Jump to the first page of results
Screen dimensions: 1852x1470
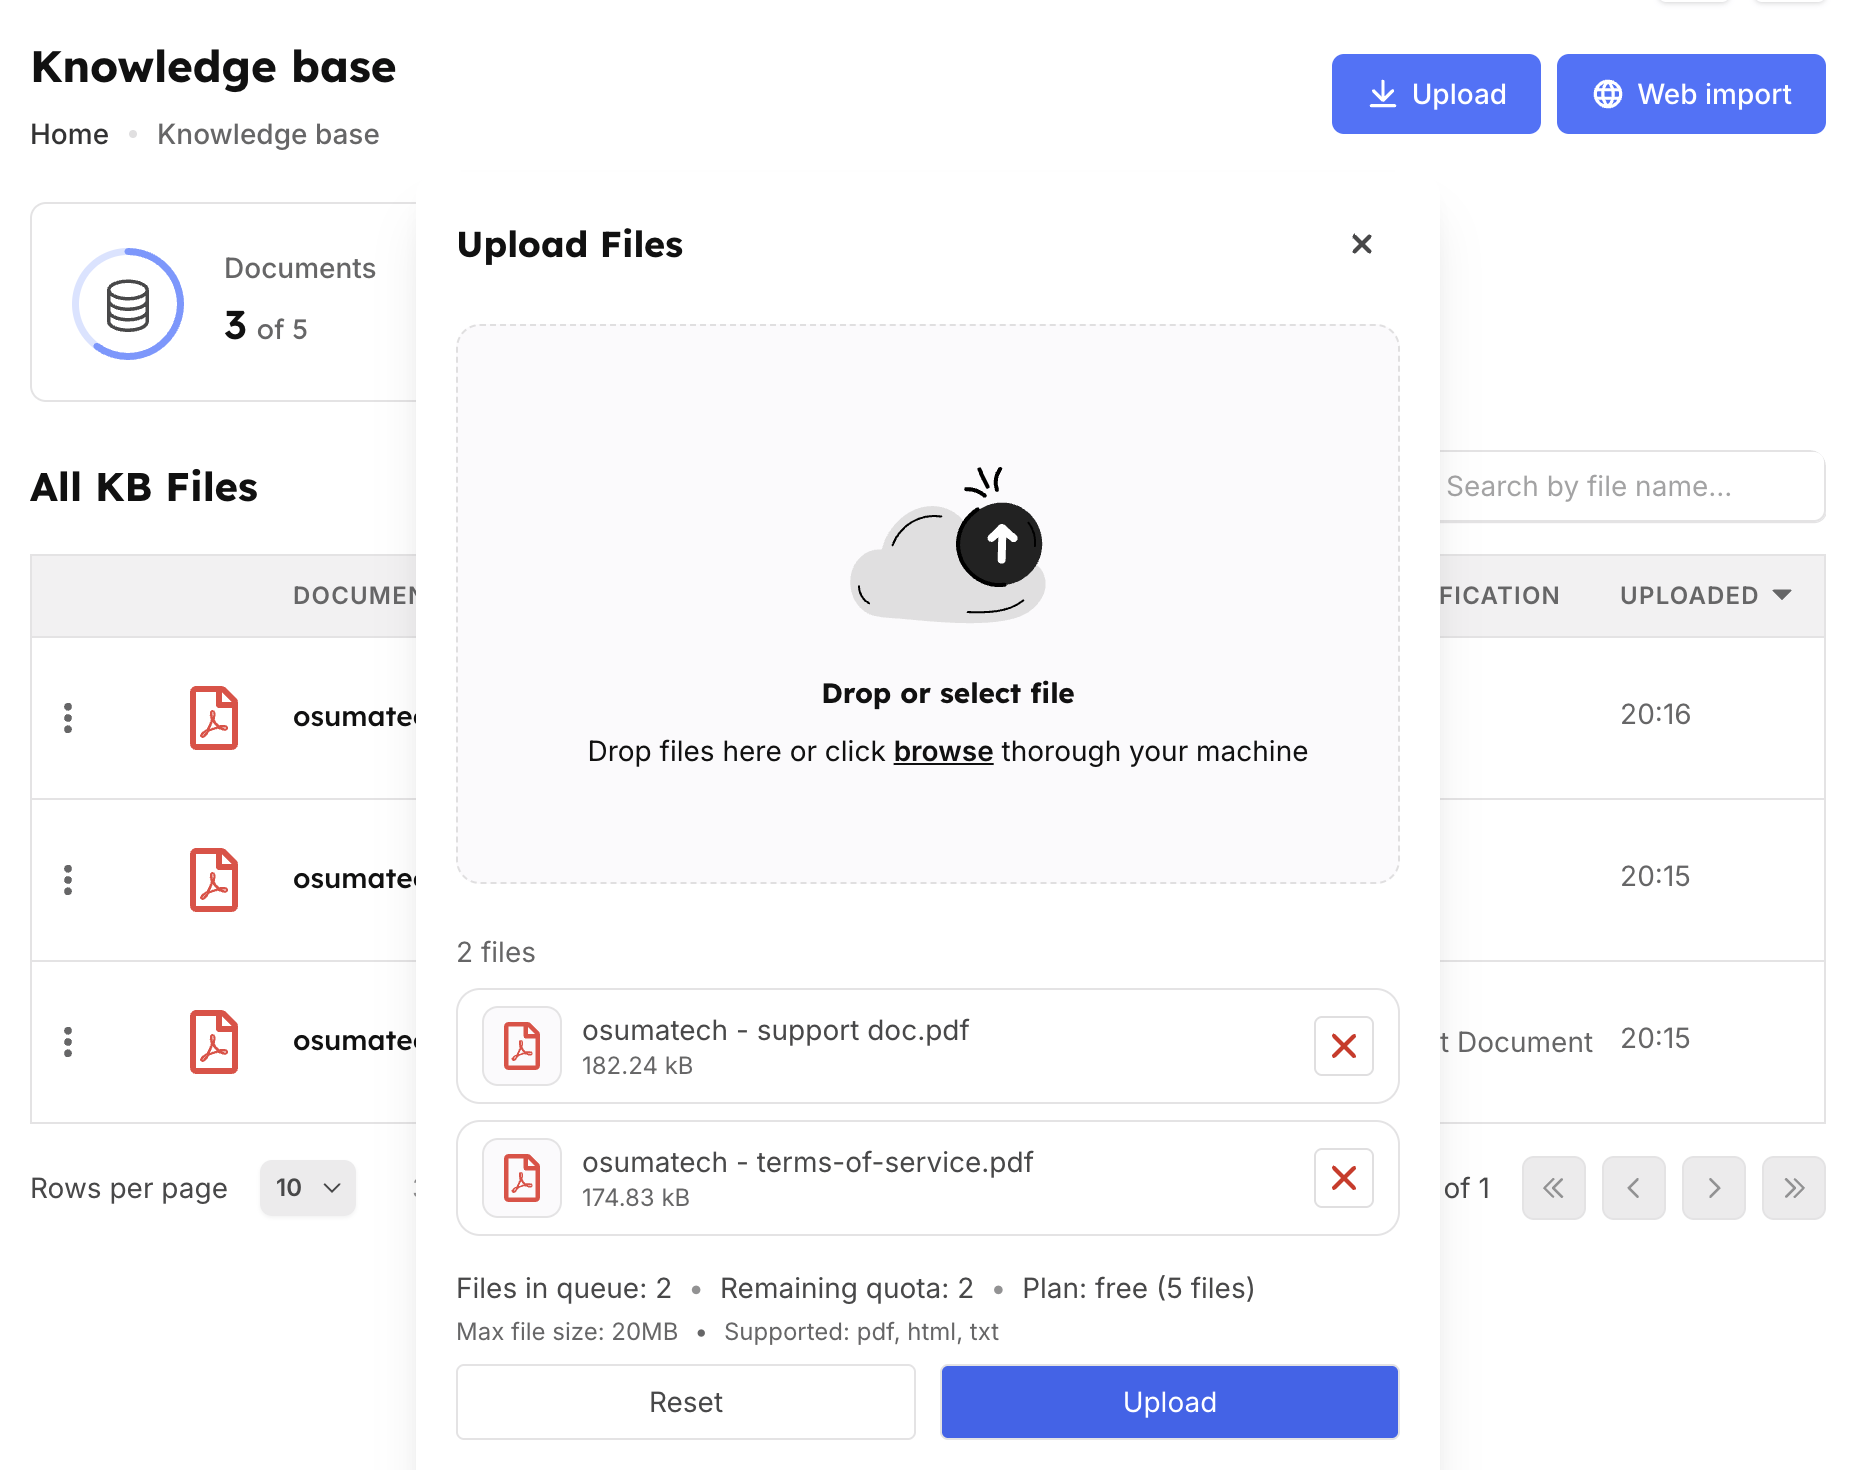coord(1553,1188)
